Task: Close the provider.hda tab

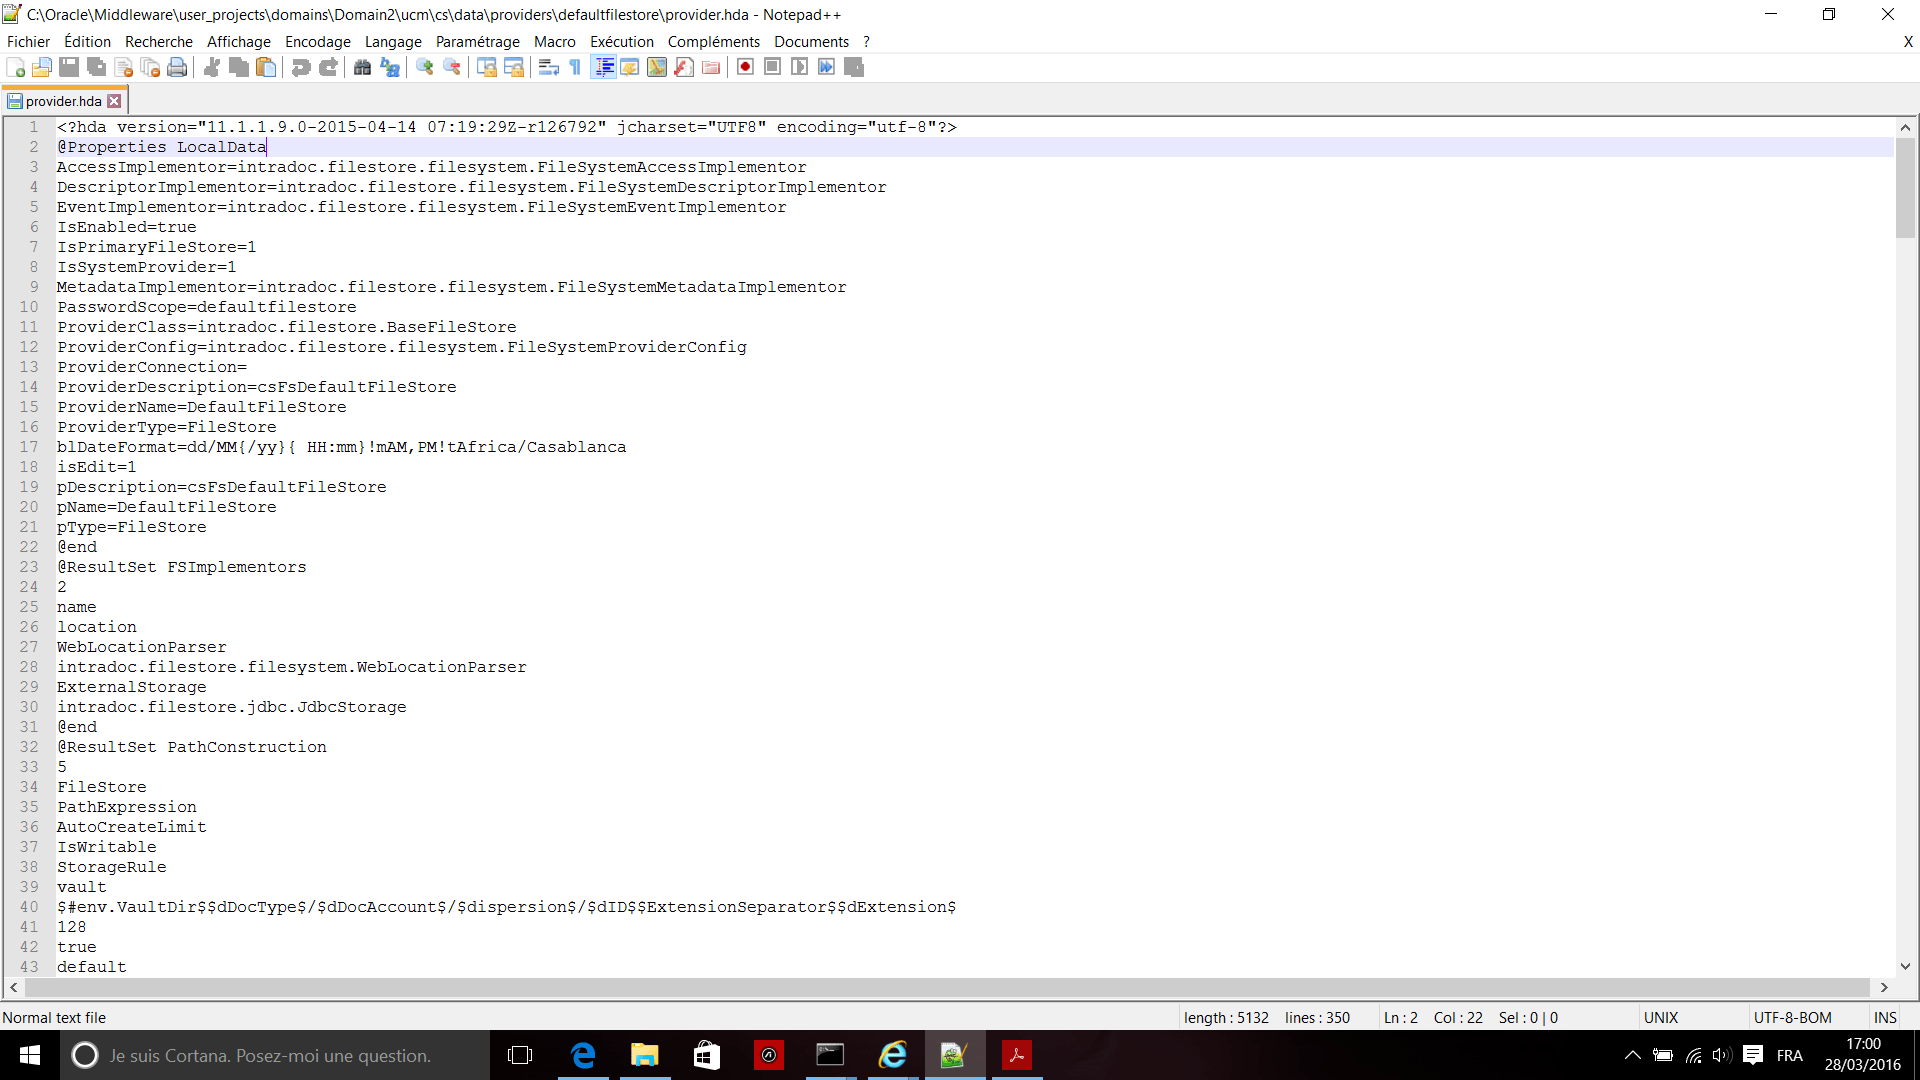Action: click(x=115, y=101)
